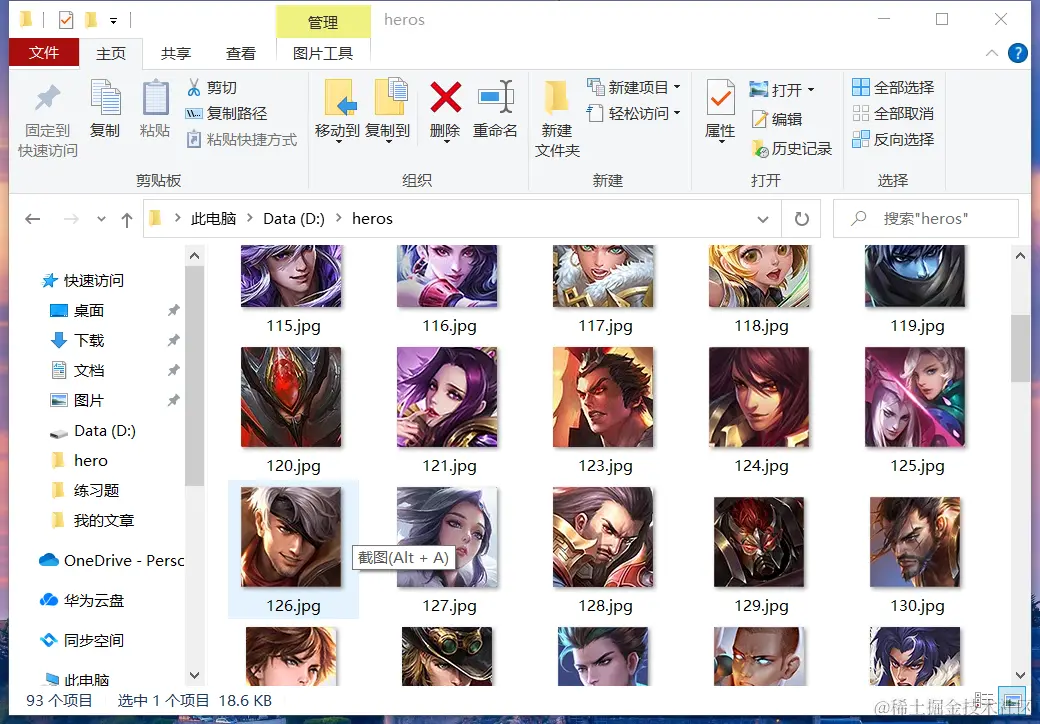Click the Edit (编辑) ribbon button
The height and width of the screenshot is (724, 1040).
click(x=777, y=119)
